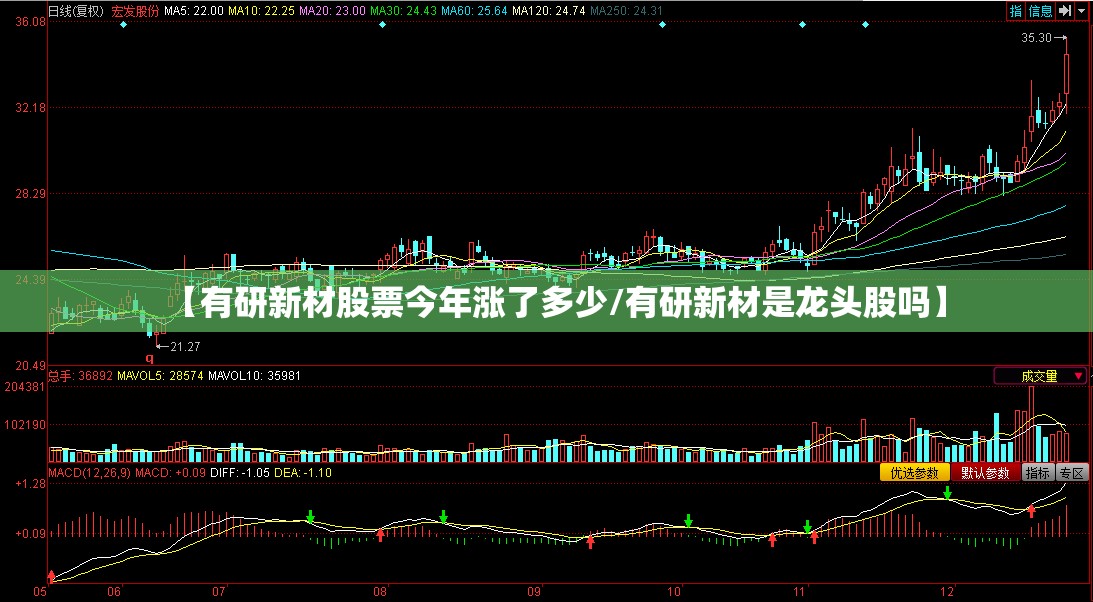This screenshot has width=1093, height=602.
Task: Open the 成交量 indicator dropdown
Action: [x=1040, y=376]
